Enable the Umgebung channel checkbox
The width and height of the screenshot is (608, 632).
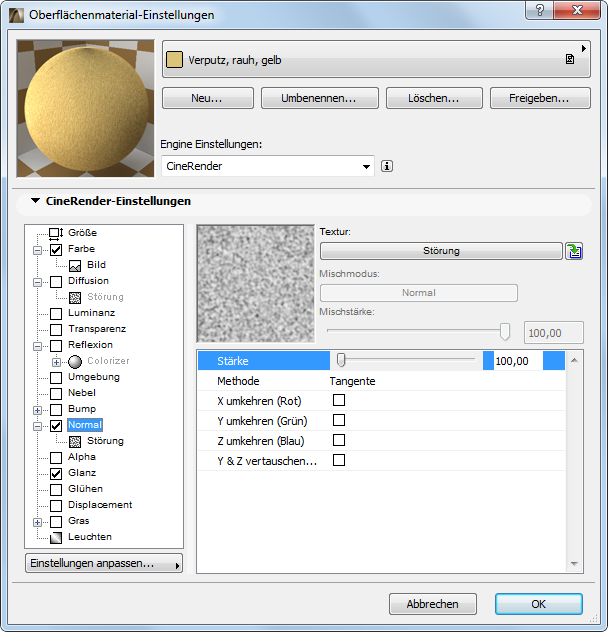[56, 378]
